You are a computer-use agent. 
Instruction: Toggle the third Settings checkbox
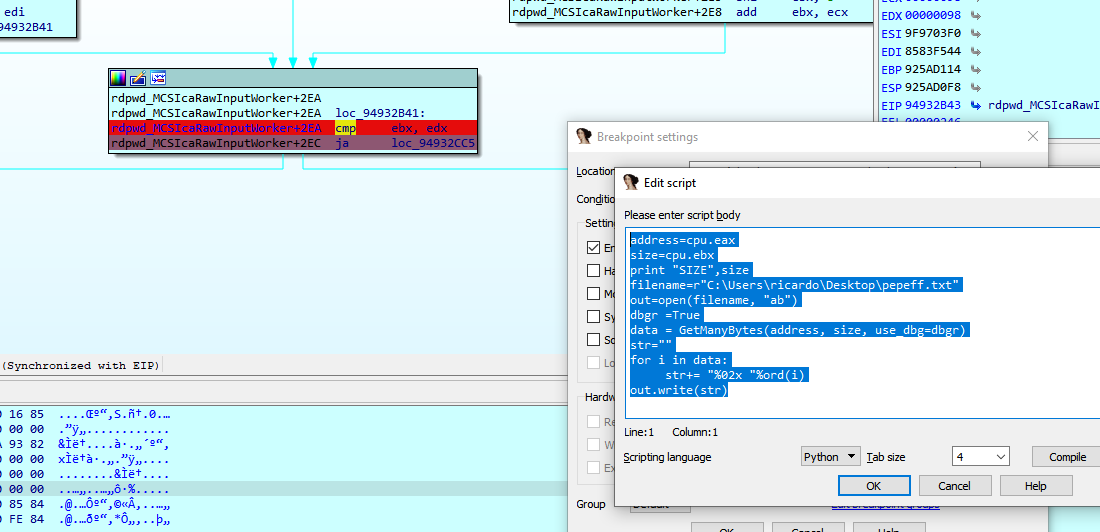(x=594, y=293)
